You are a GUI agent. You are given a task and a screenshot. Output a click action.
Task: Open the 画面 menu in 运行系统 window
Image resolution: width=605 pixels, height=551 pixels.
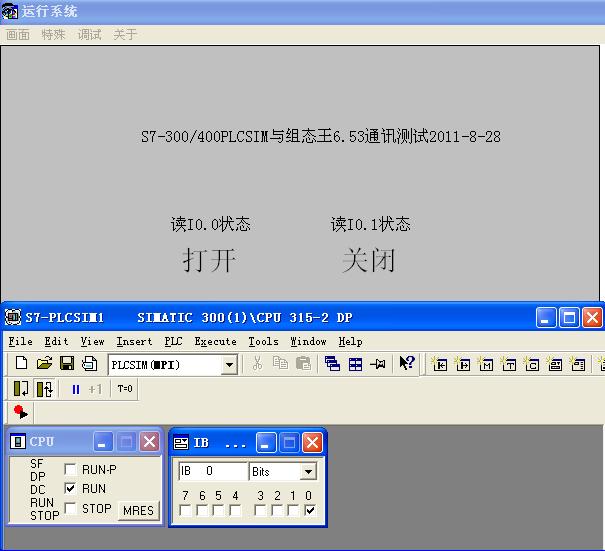[18, 35]
